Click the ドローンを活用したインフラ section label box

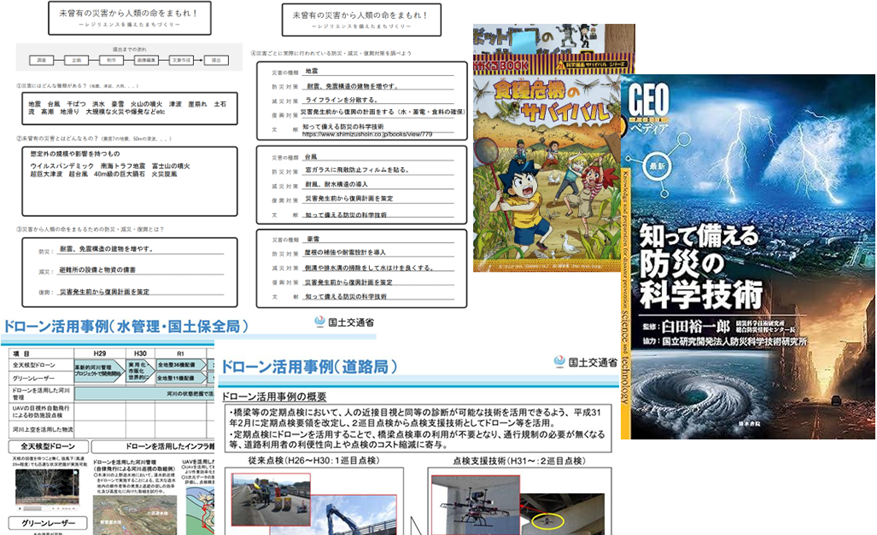(x=153, y=447)
